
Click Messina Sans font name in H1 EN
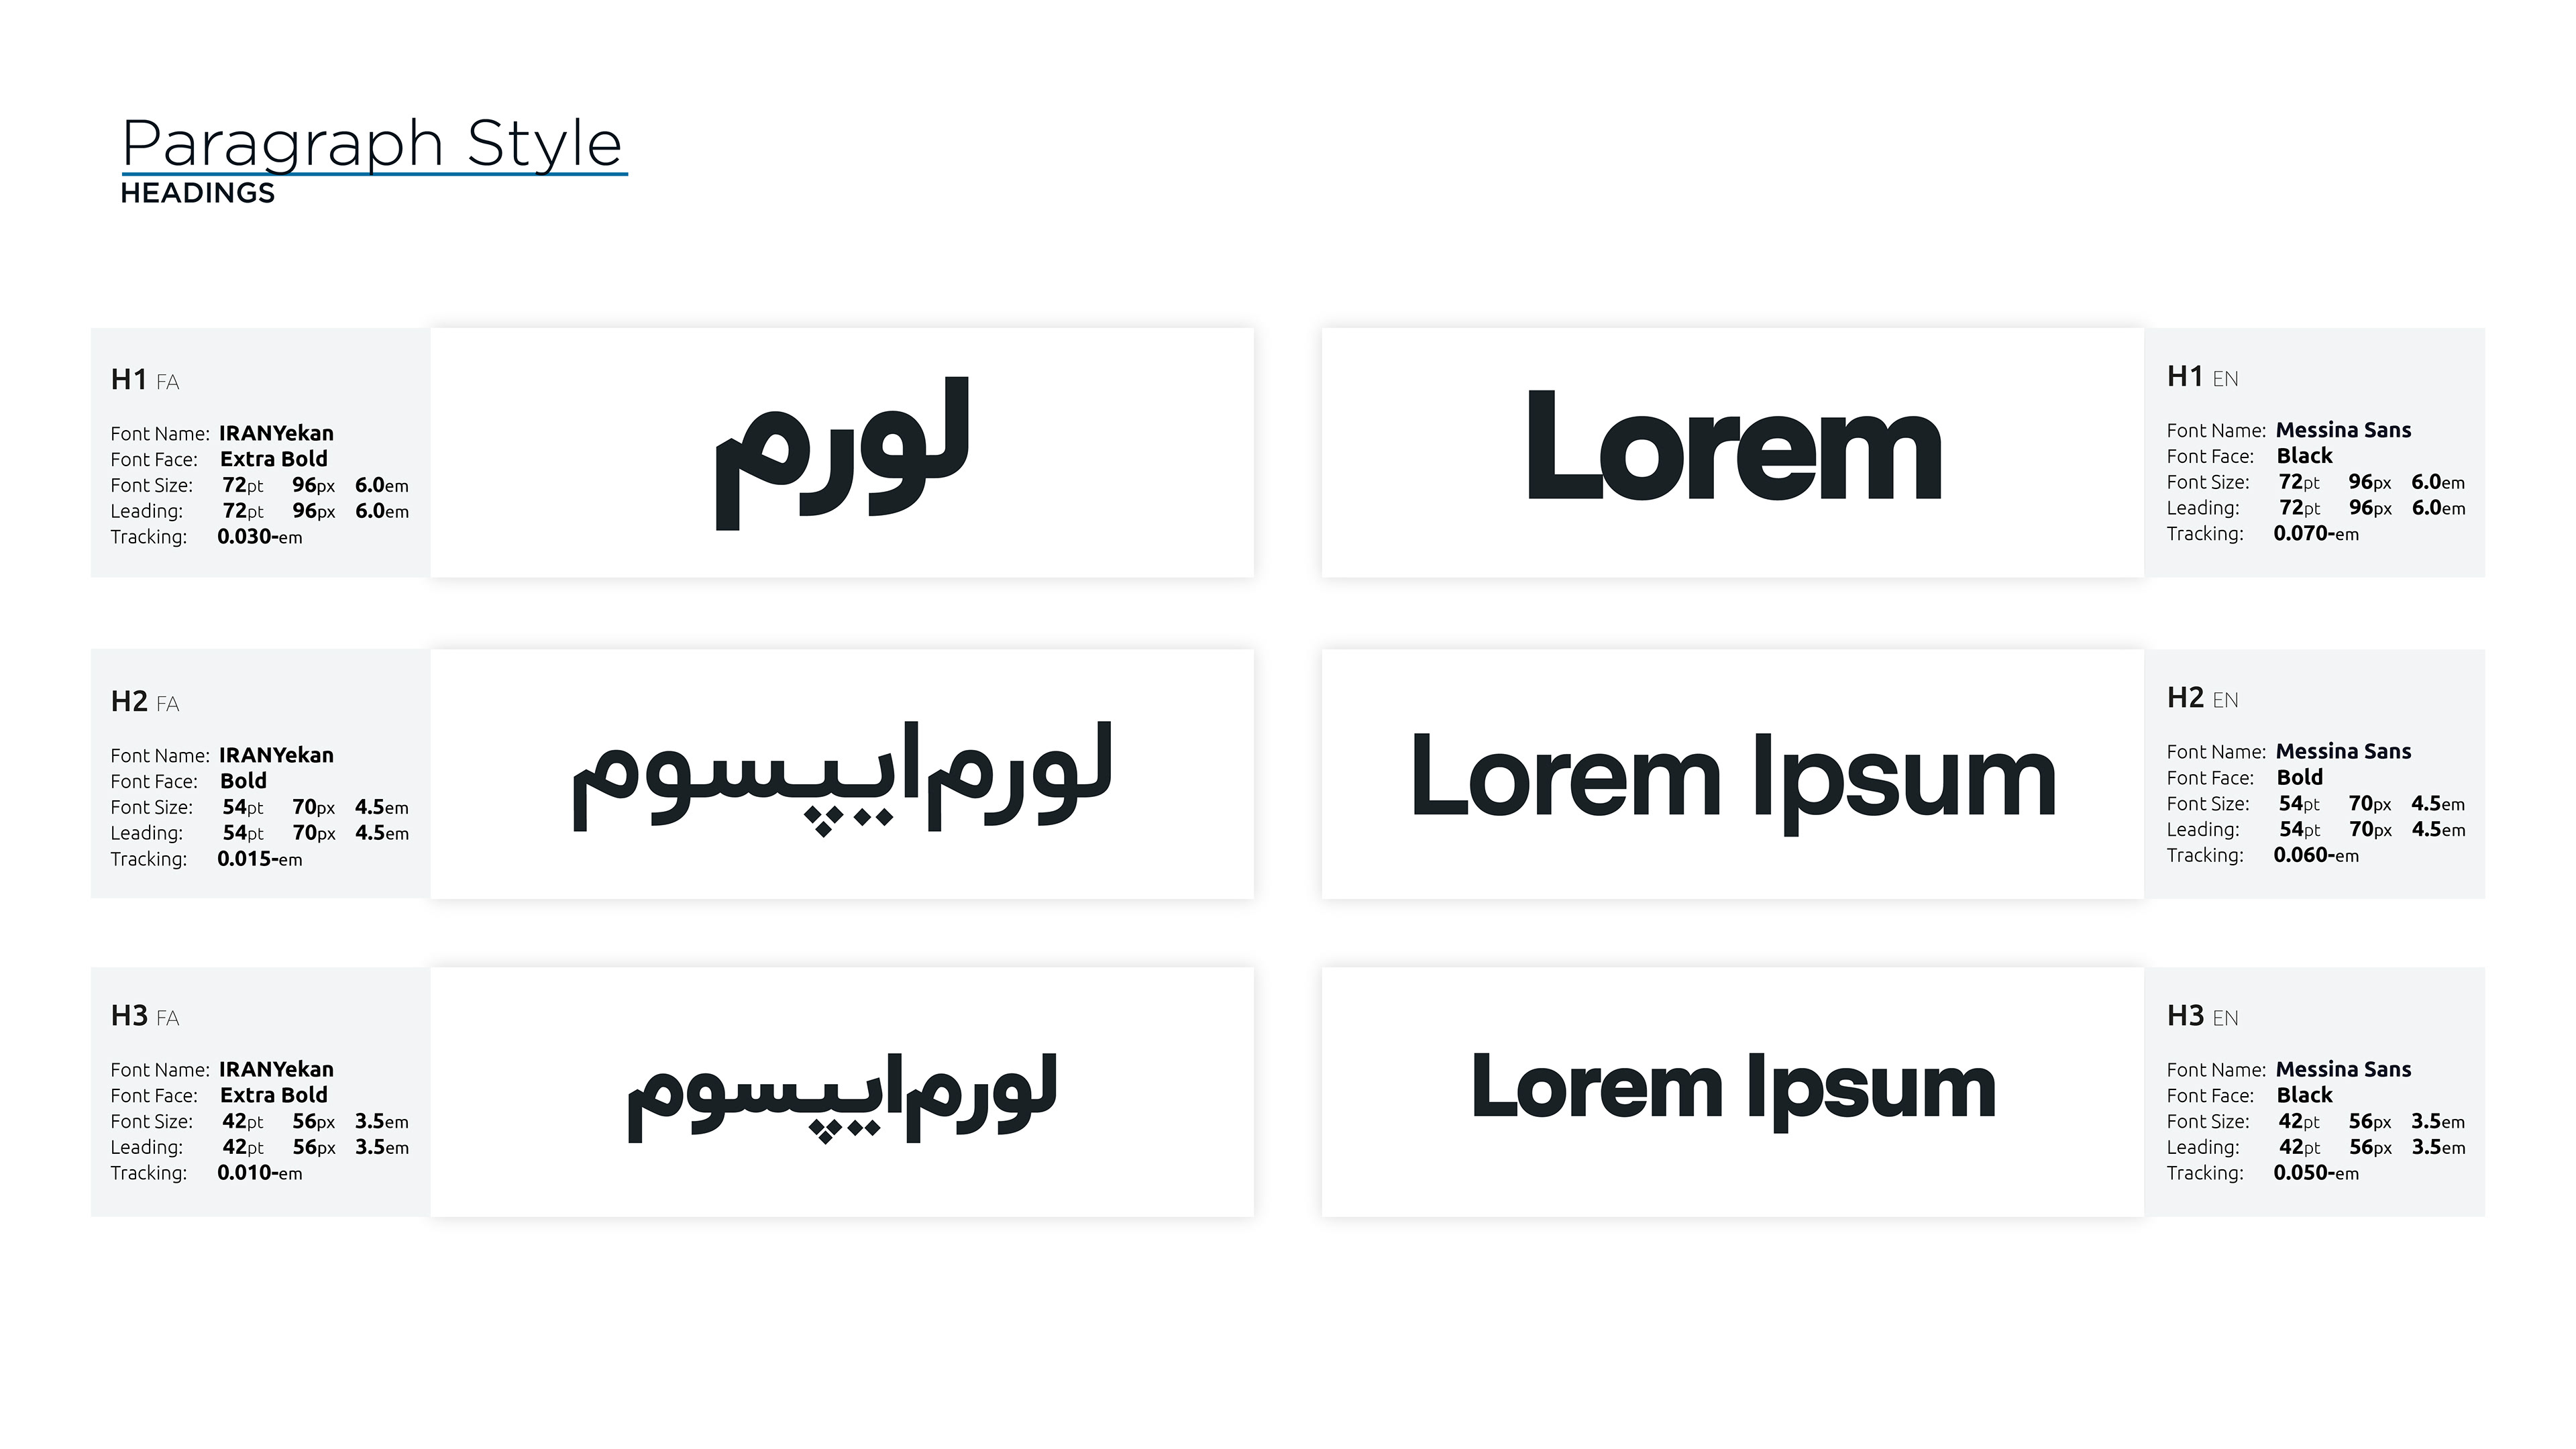[x=2343, y=430]
